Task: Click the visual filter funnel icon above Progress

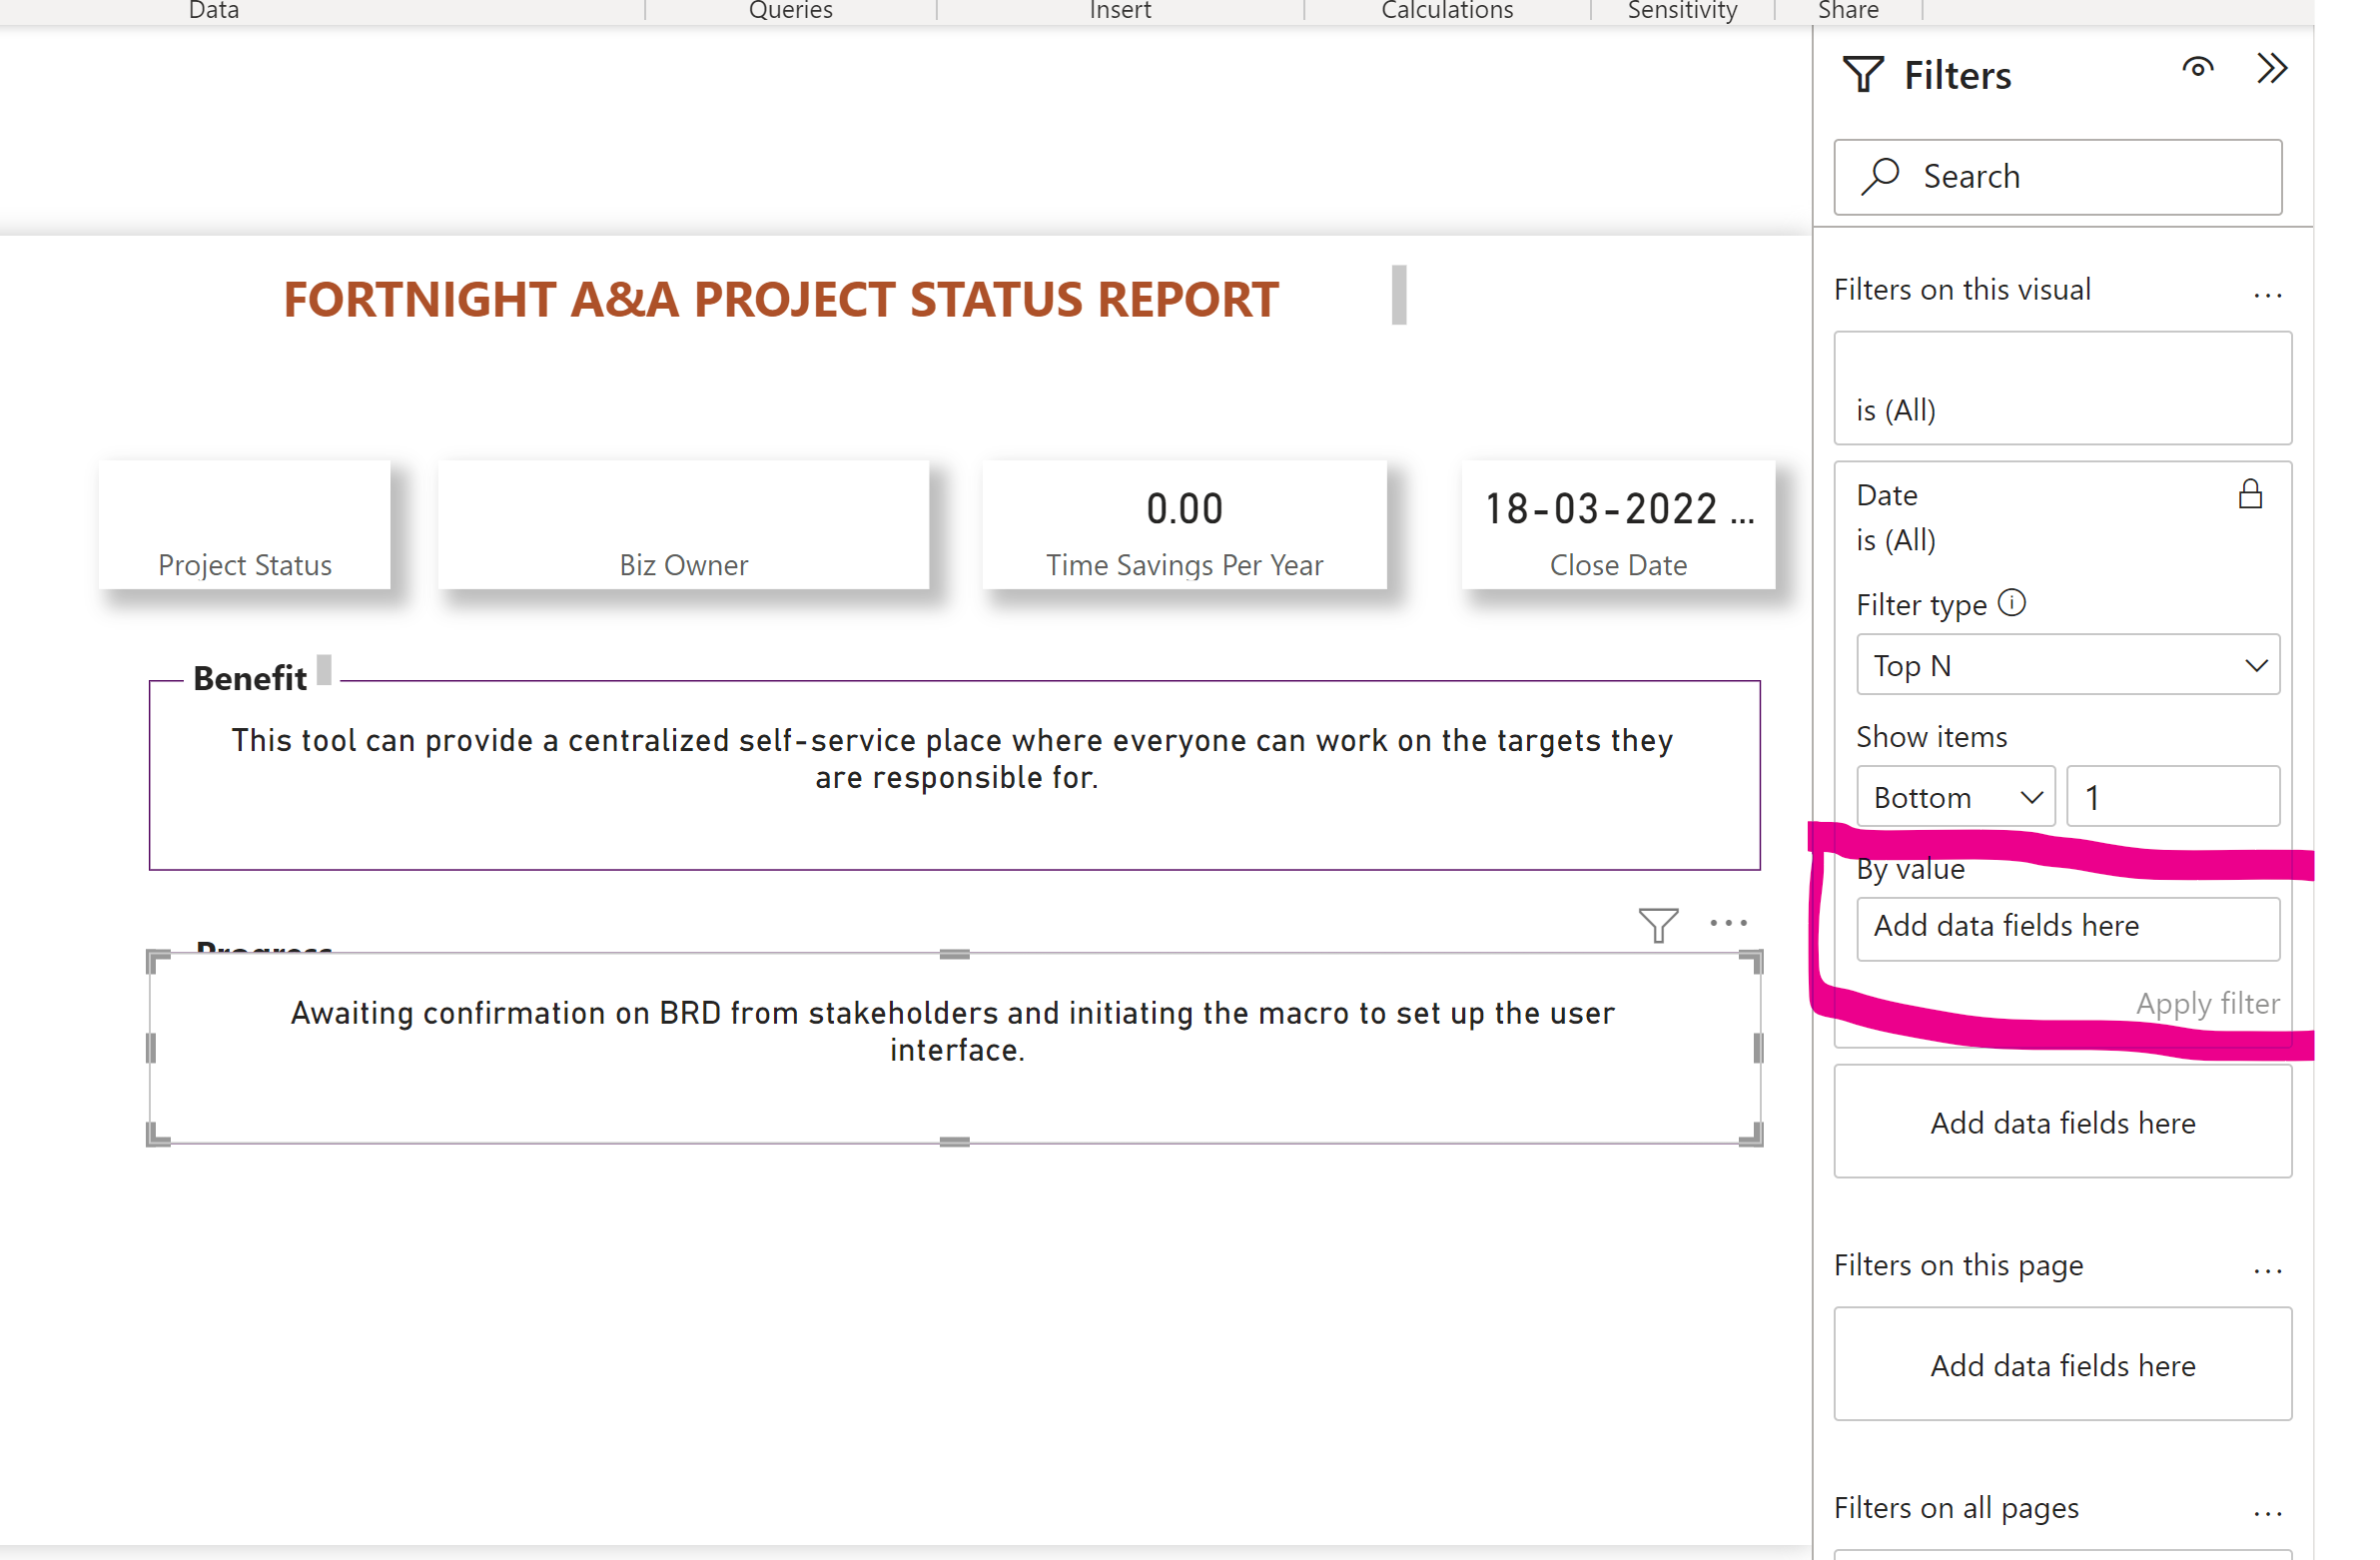Action: (1657, 925)
